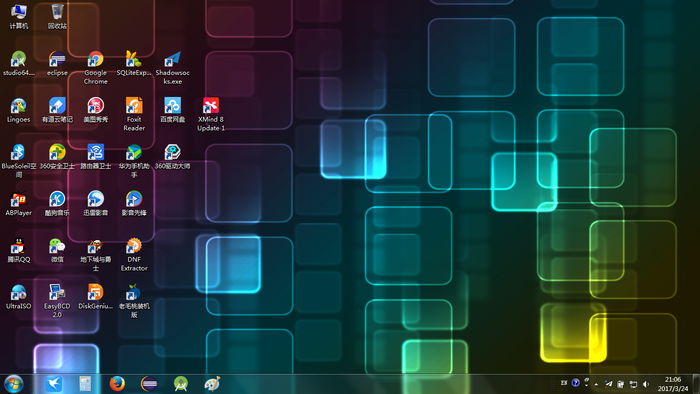Open the Windows Start menu
This screenshot has width=700, height=394.
click(14, 384)
